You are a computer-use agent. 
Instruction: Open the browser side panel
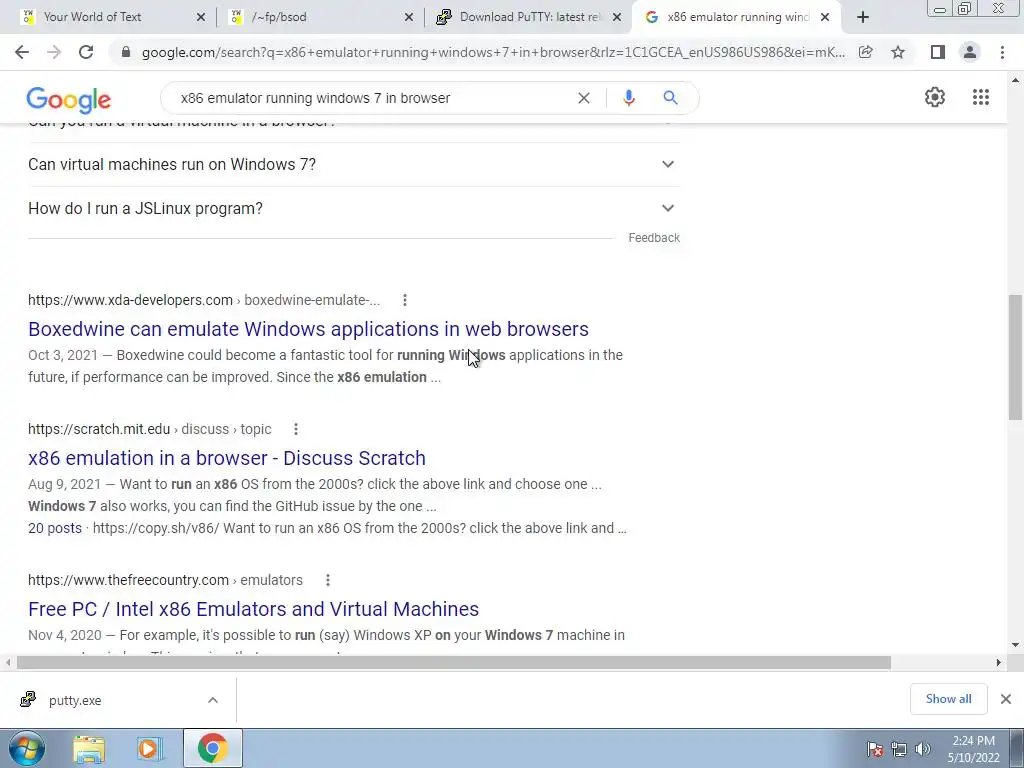point(938,52)
